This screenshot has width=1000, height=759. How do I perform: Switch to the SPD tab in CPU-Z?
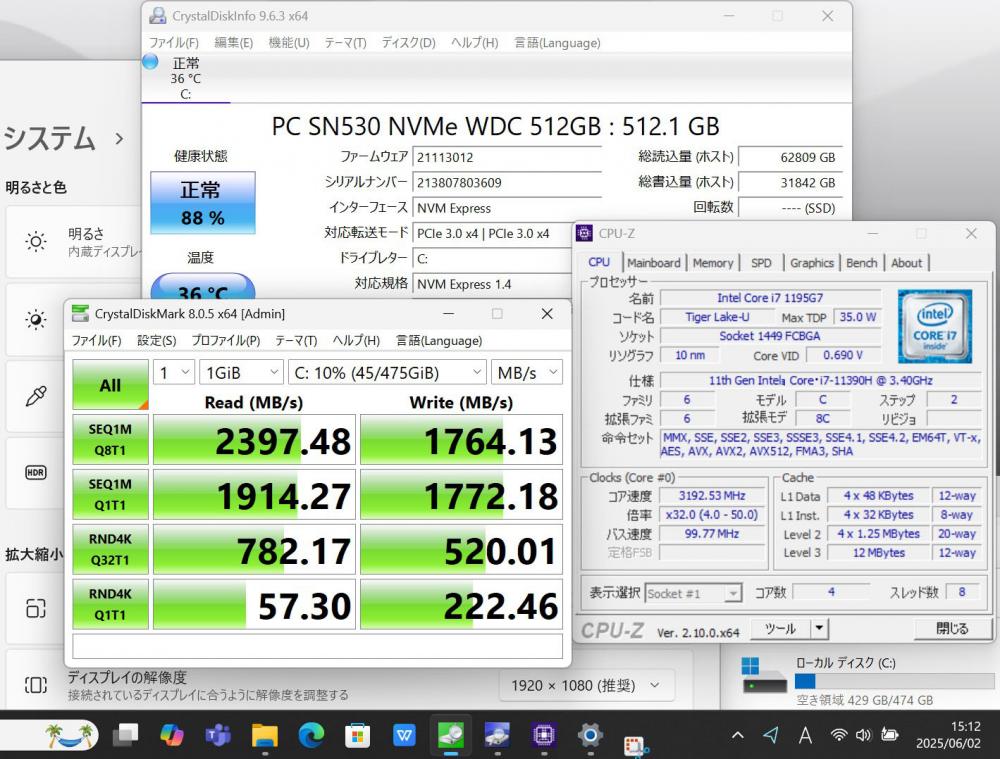click(761, 263)
